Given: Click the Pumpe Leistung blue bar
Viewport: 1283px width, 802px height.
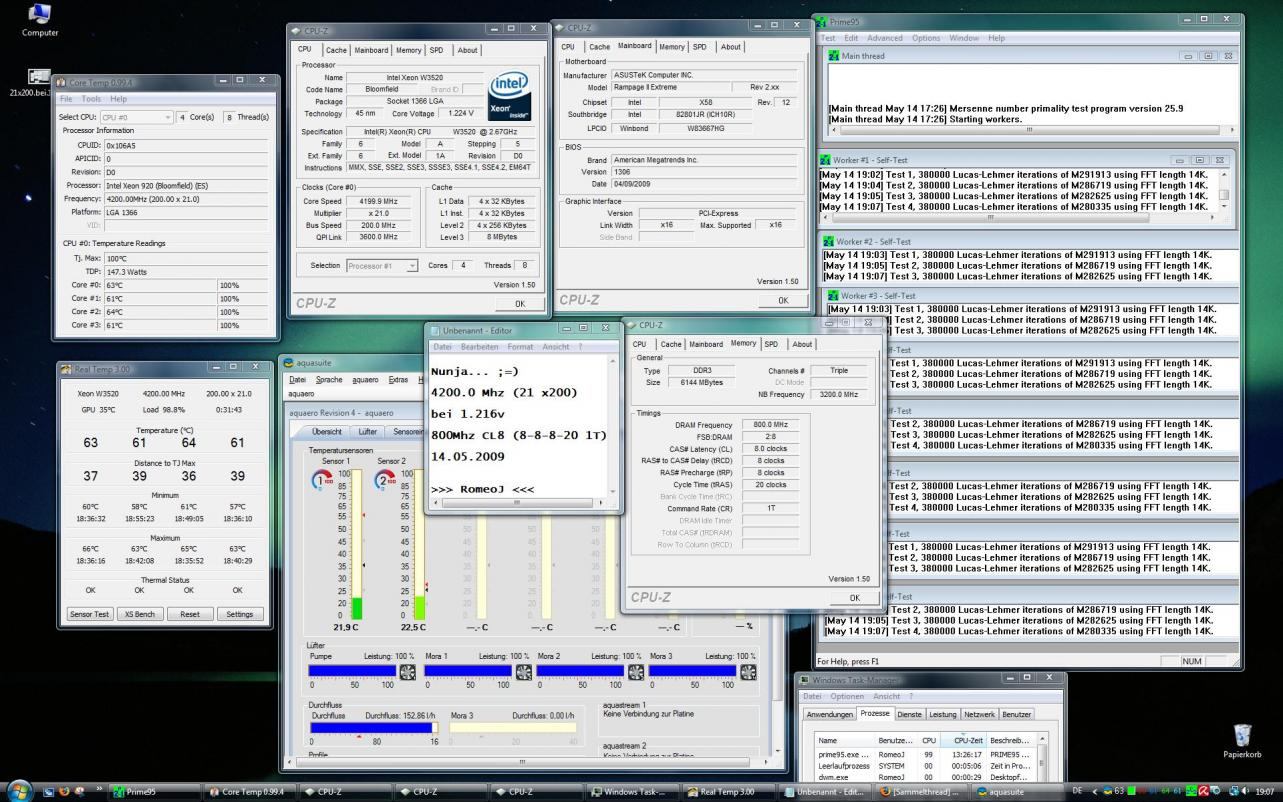Looking at the screenshot, I should coord(353,672).
